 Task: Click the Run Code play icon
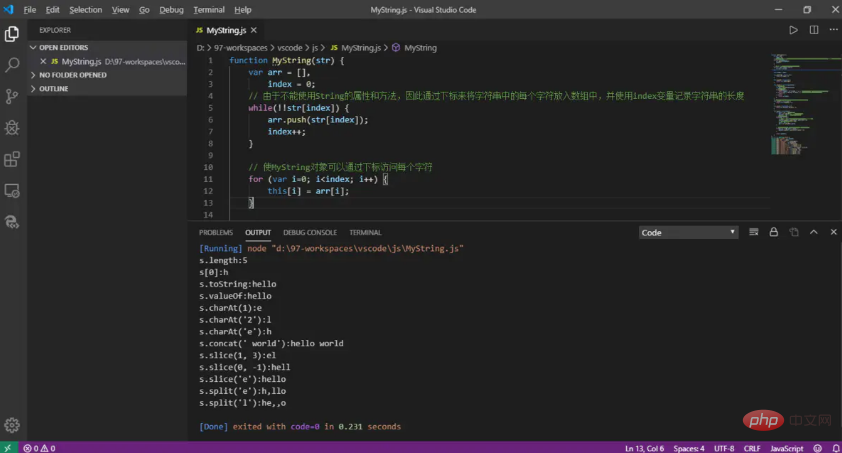[x=793, y=30]
